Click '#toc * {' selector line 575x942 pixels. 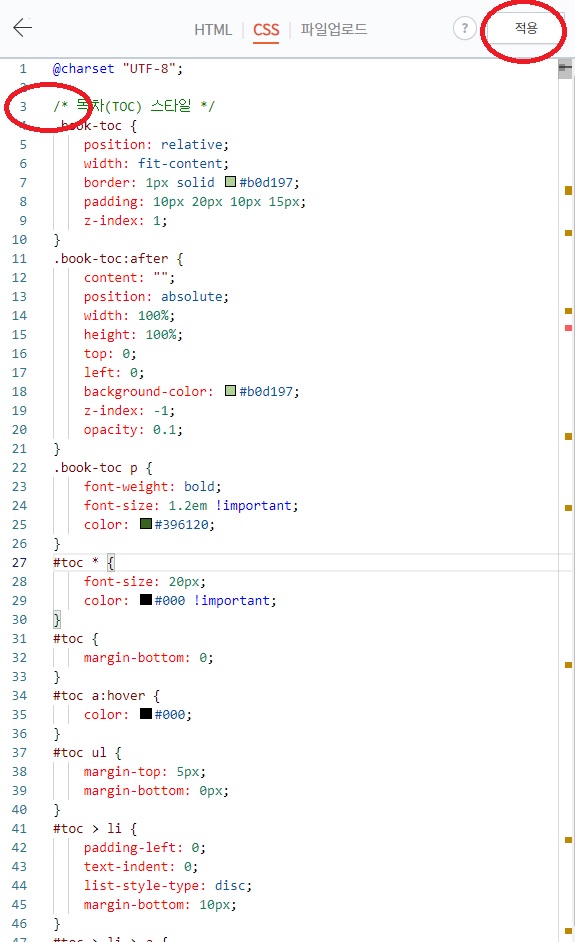[84, 562]
